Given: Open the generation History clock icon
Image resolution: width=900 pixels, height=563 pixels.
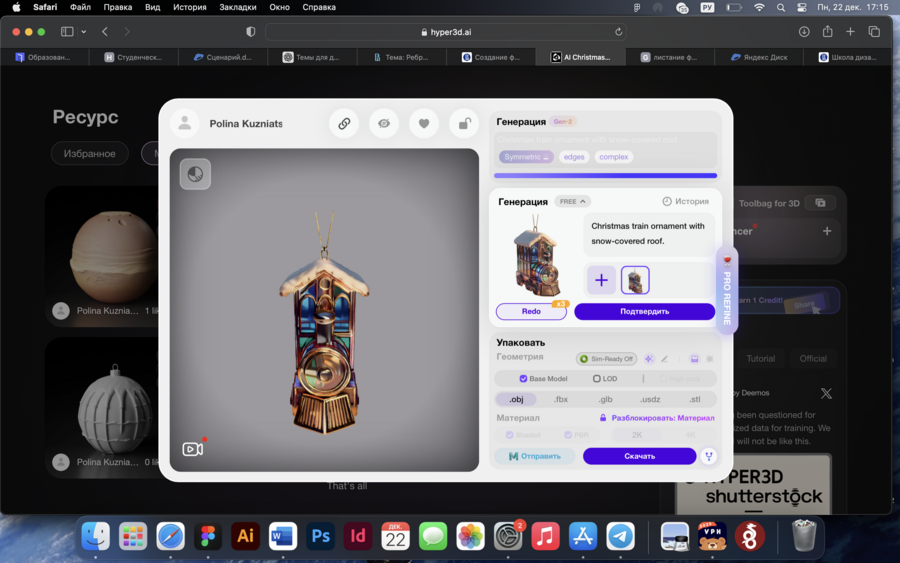Looking at the screenshot, I should (667, 201).
